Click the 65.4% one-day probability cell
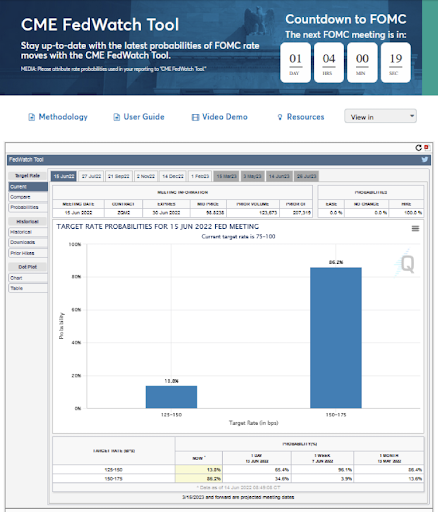Viewport: 438px width, 512px height. click(257, 469)
